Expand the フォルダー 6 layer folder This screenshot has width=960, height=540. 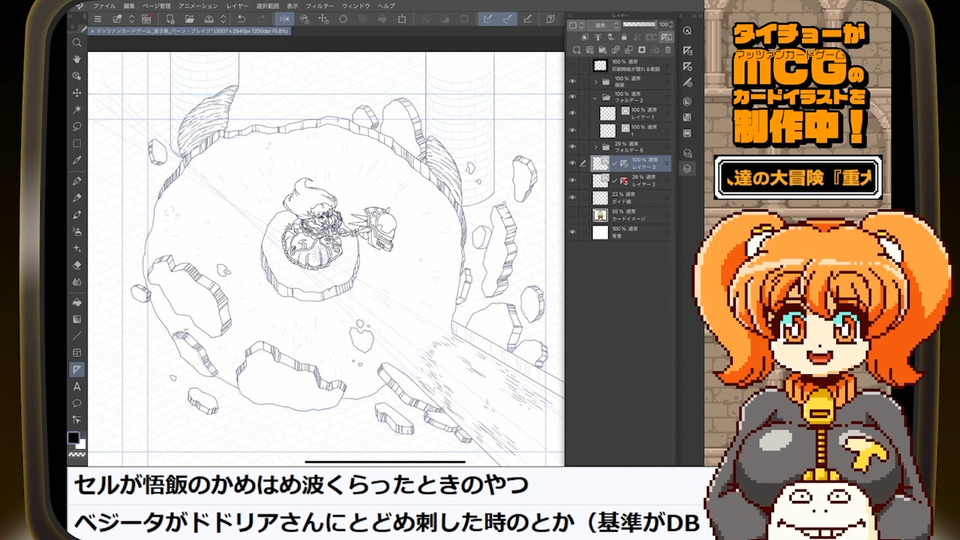595,146
